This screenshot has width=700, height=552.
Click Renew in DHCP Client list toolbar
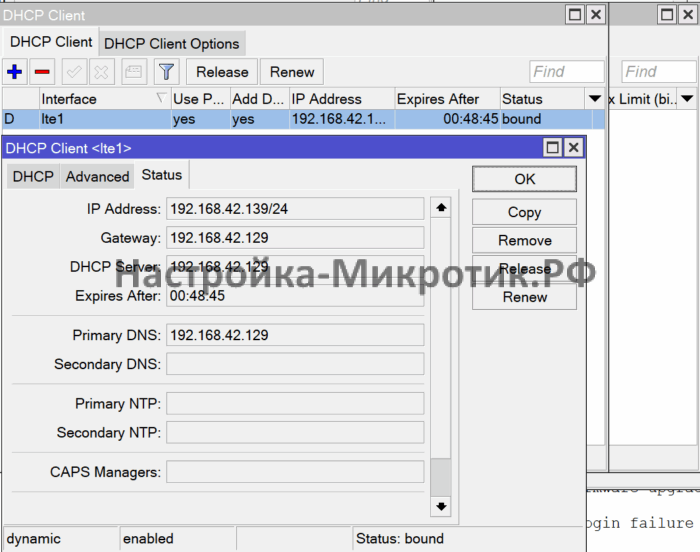coord(292,71)
